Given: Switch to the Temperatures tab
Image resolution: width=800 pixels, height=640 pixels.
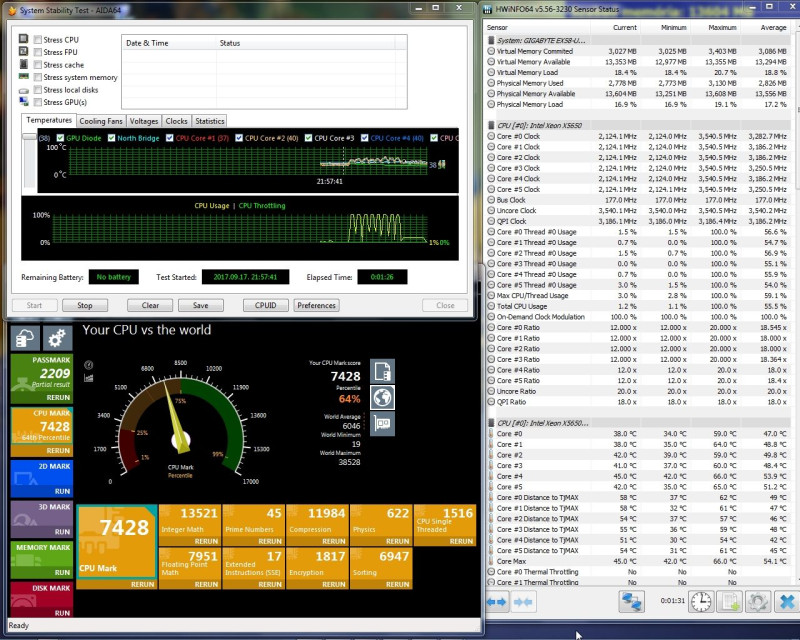Looking at the screenshot, I should click(x=49, y=120).
